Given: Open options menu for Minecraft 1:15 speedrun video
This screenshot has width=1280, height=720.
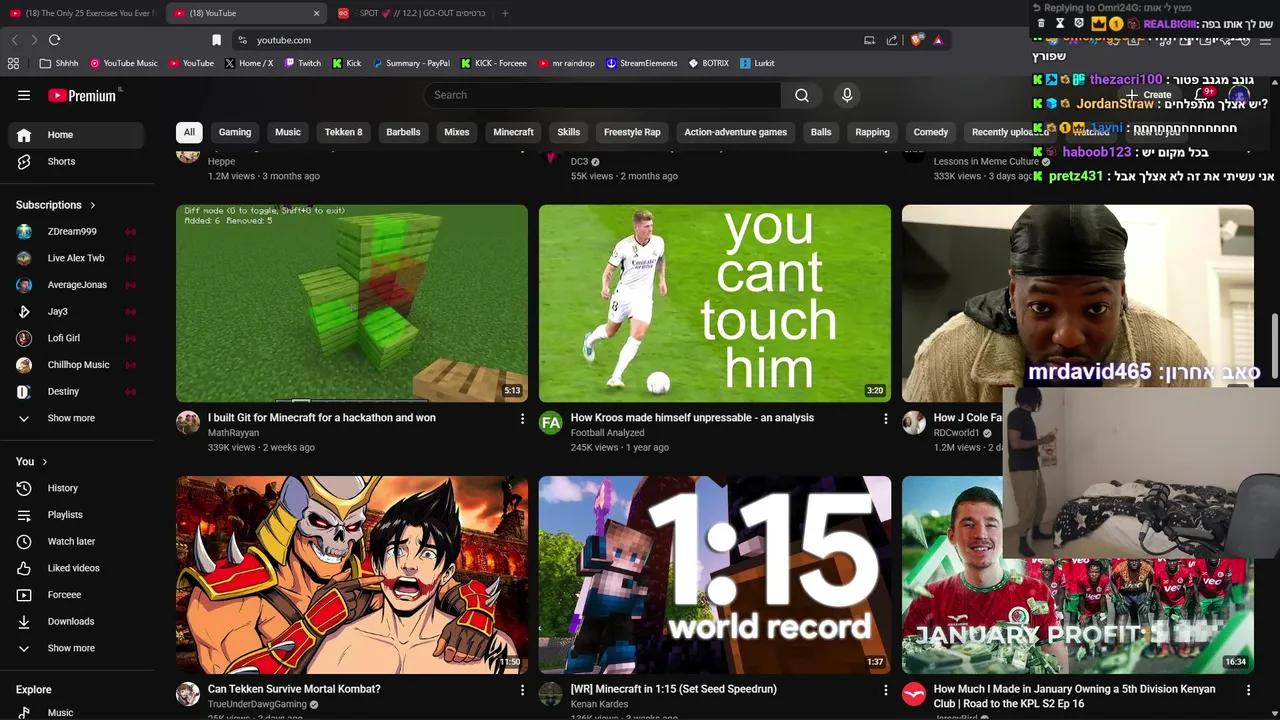Looking at the screenshot, I should [885, 690].
